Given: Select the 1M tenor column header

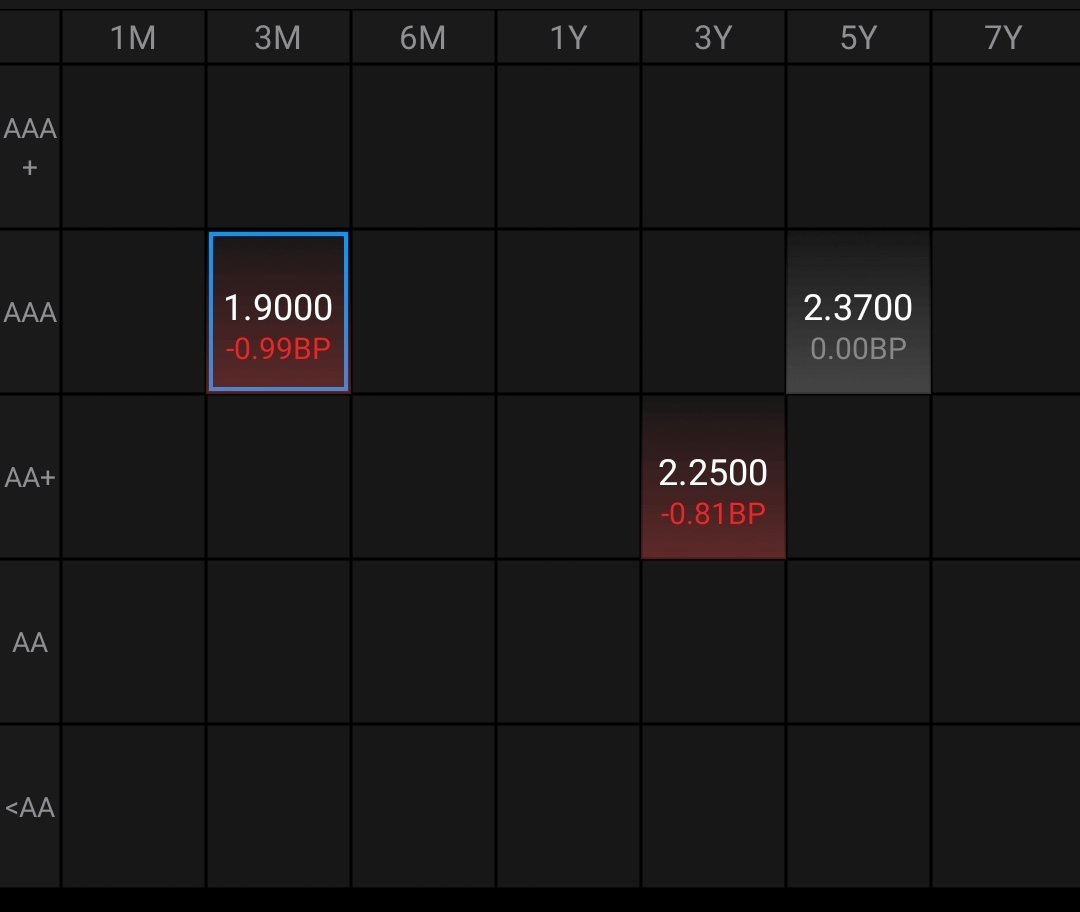Looking at the screenshot, I should click(133, 38).
